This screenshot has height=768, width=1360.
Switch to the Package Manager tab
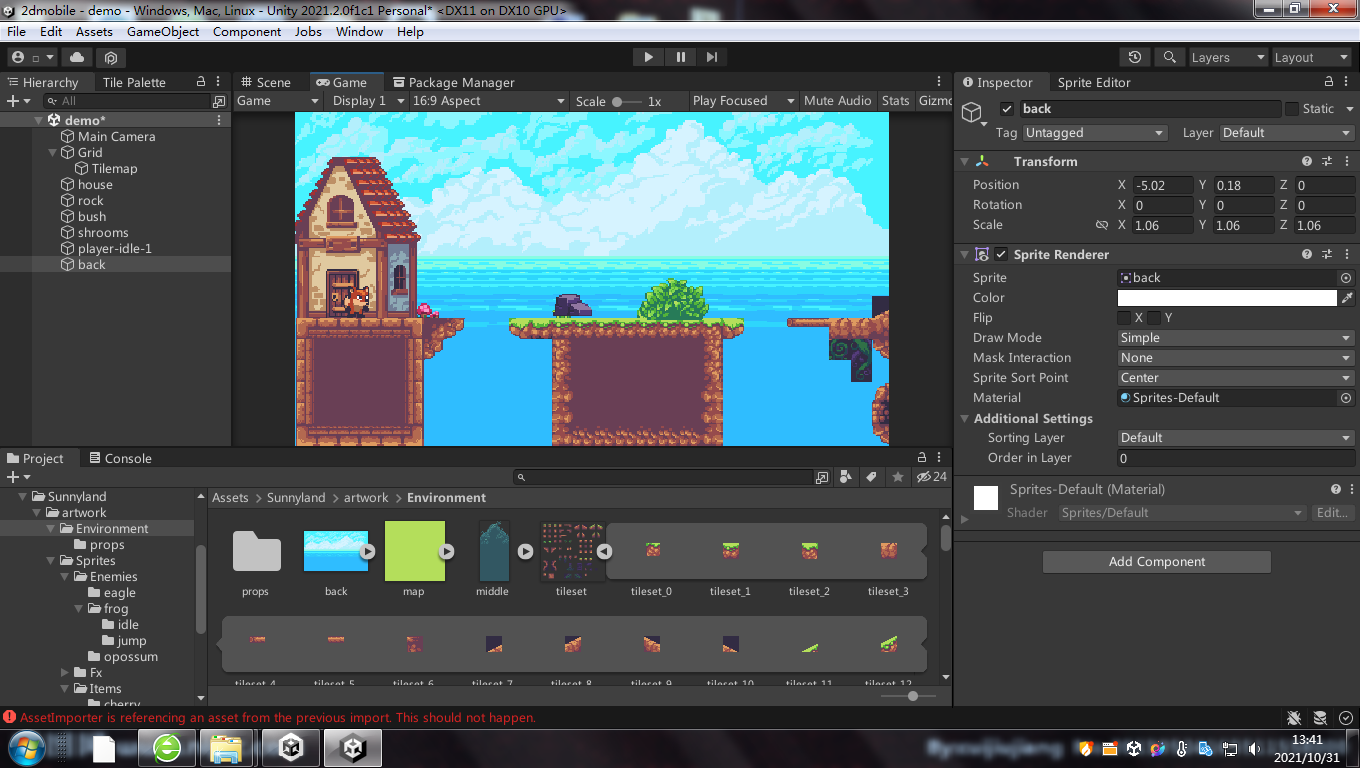(453, 82)
